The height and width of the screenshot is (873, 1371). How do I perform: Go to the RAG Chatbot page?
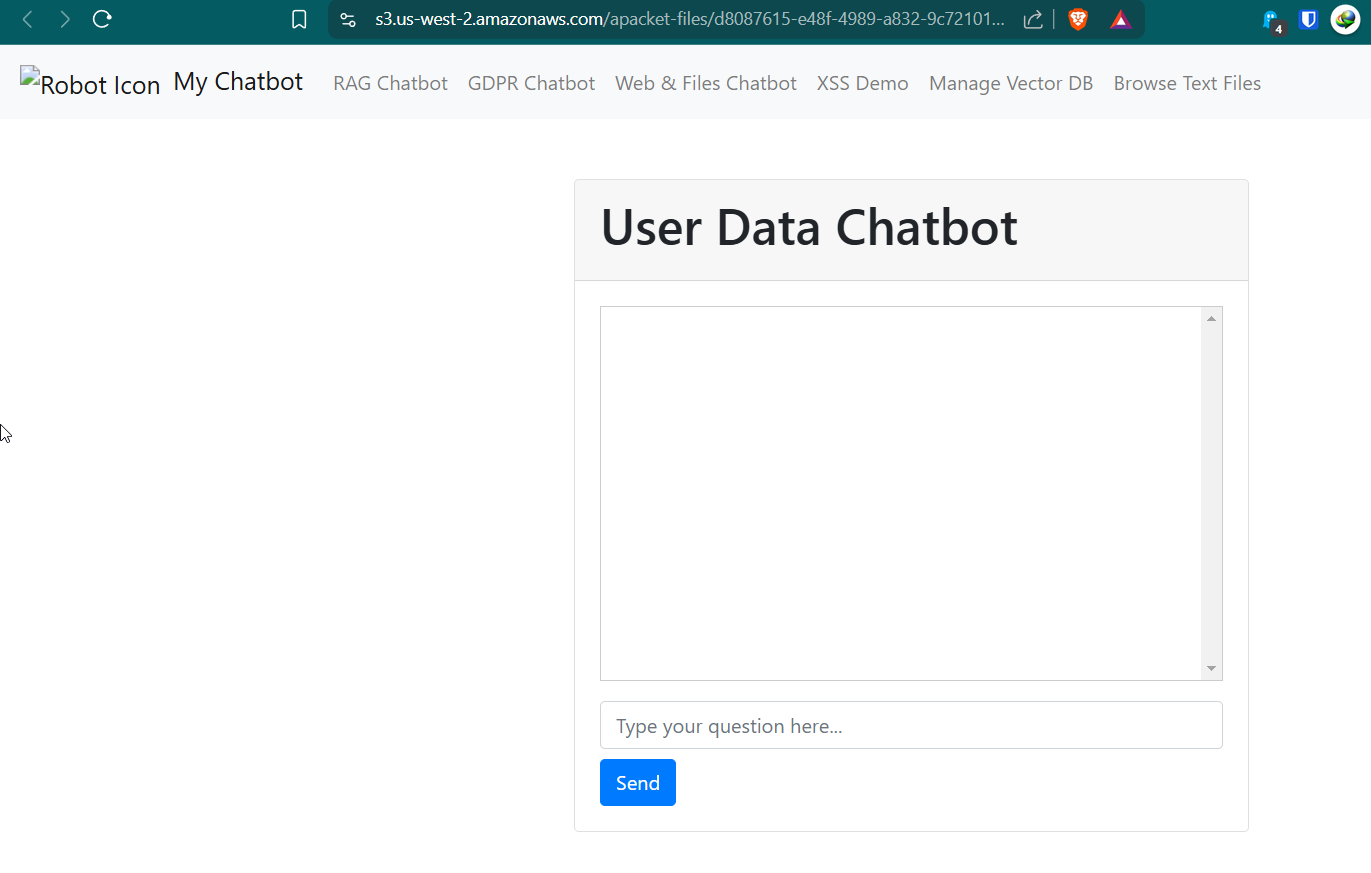(x=390, y=84)
